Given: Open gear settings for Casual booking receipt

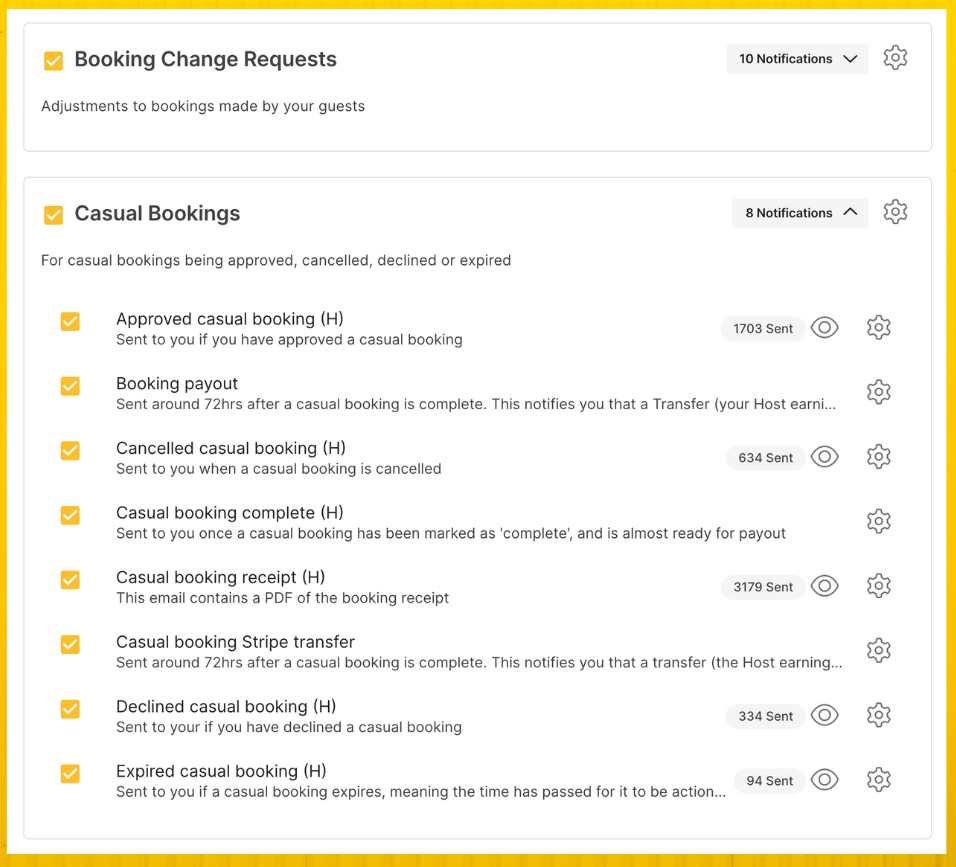Looking at the screenshot, I should tap(879, 586).
